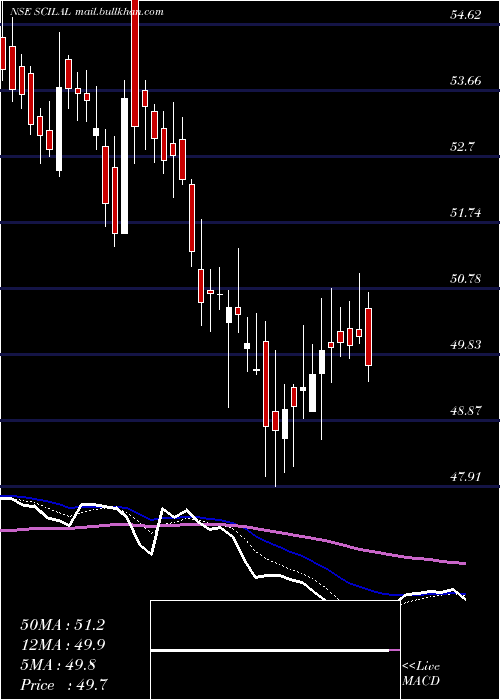Click the <<Live MACD label

pyautogui.click(x=421, y=674)
